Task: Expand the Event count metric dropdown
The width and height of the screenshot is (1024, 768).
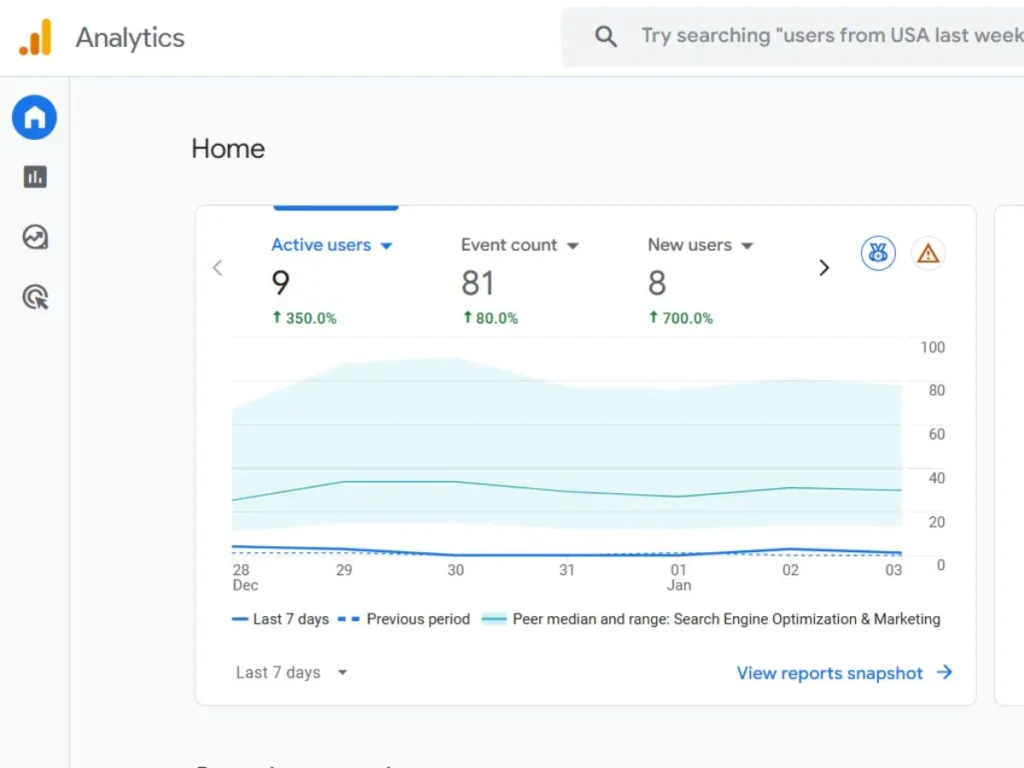Action: tap(573, 246)
